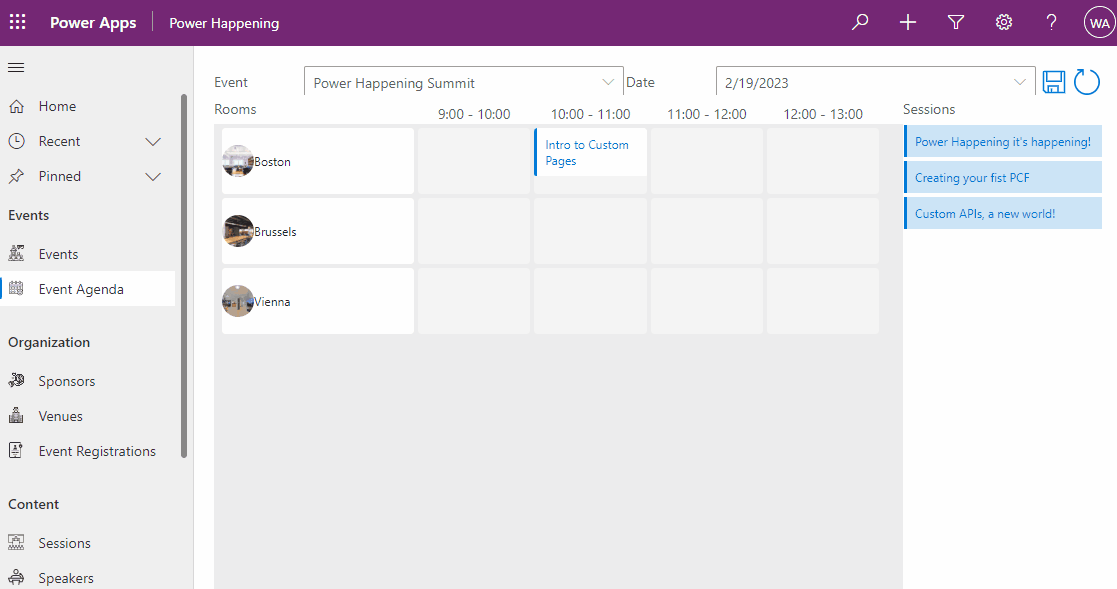Open the settings gear icon
The height and width of the screenshot is (589, 1117).
[x=1004, y=23]
